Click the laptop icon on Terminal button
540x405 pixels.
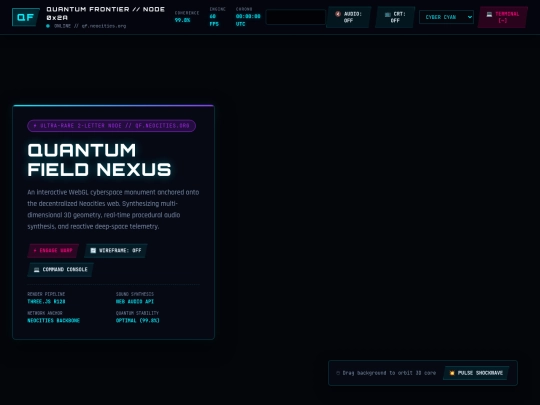(x=489, y=14)
